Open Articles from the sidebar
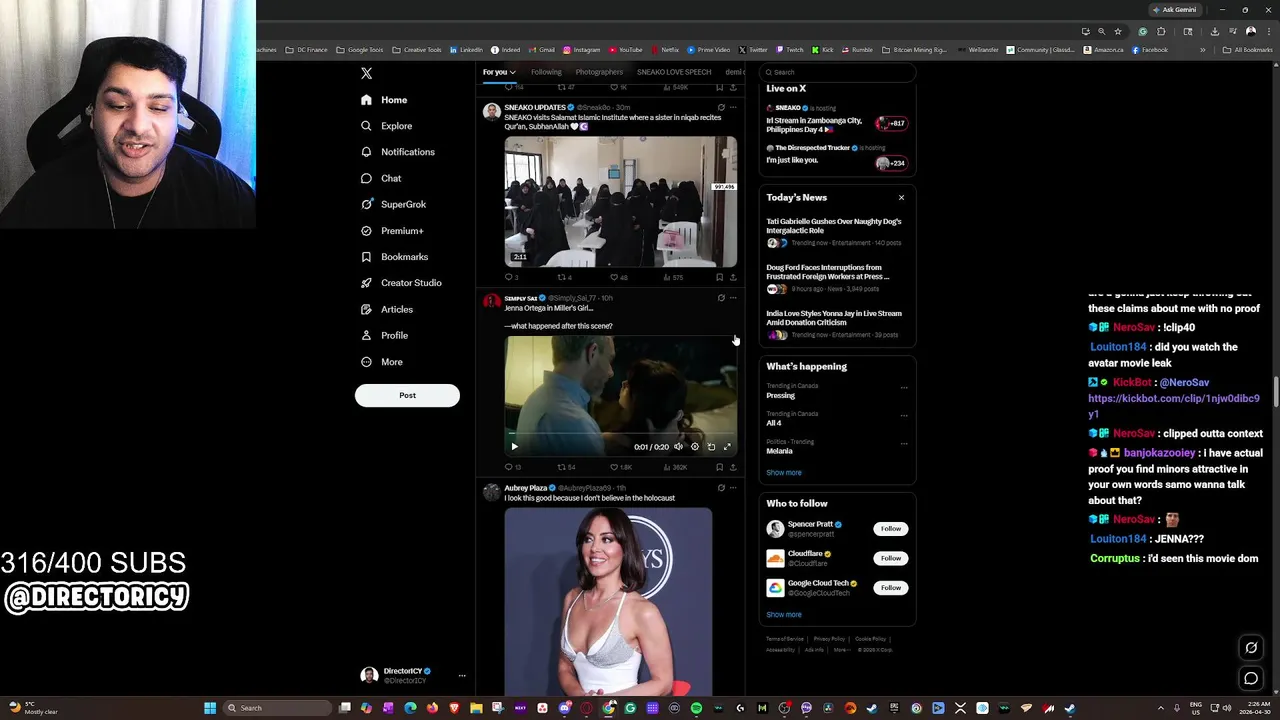 coord(386,309)
